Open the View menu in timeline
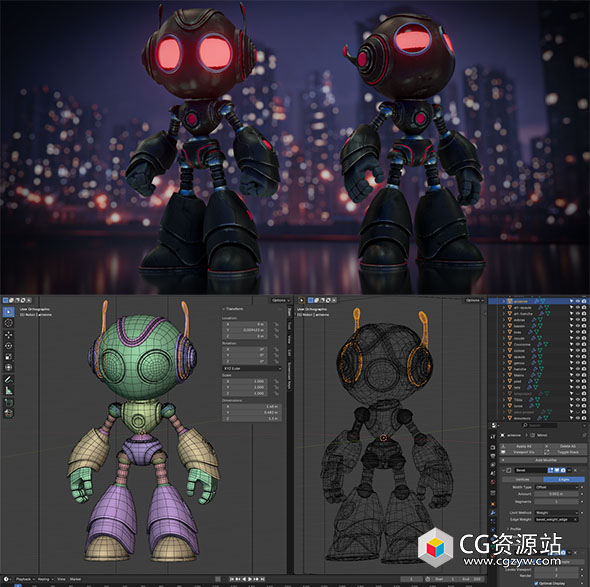This screenshot has height=587, width=590. [61, 579]
